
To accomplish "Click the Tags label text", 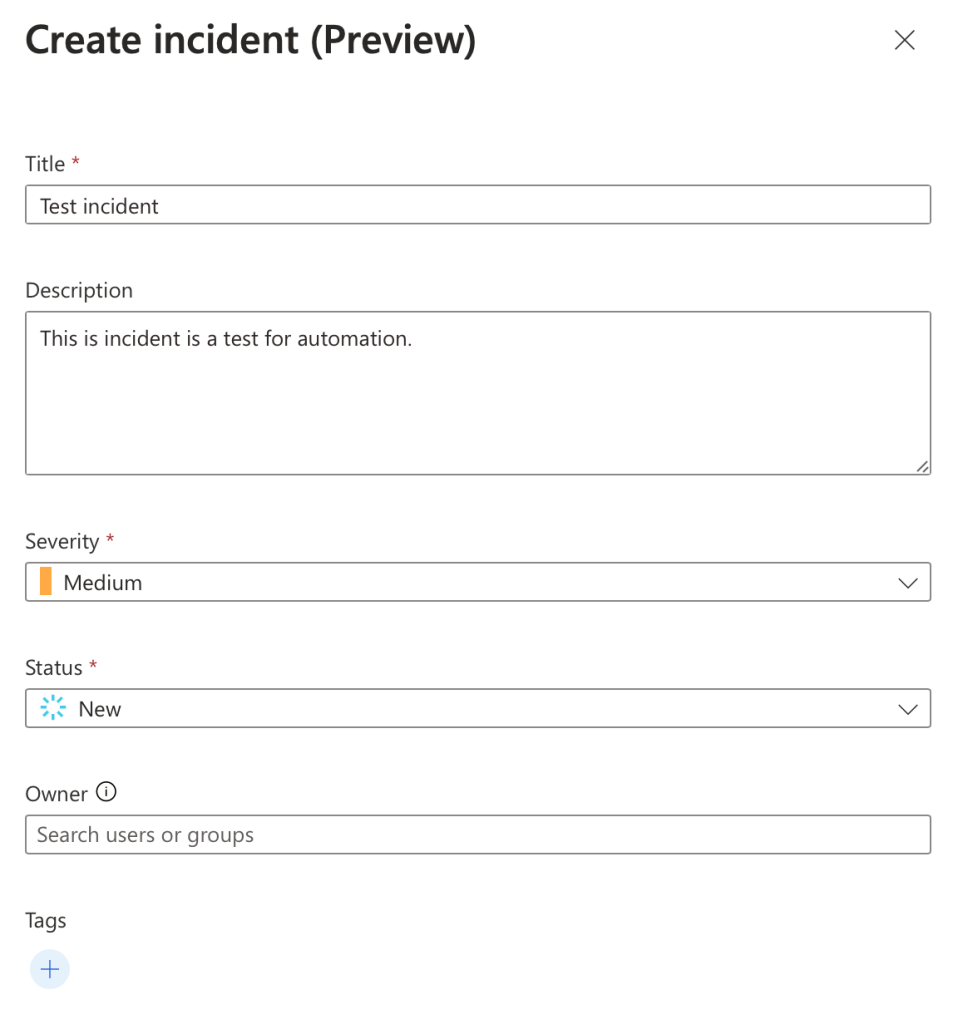I will click(x=46, y=920).
